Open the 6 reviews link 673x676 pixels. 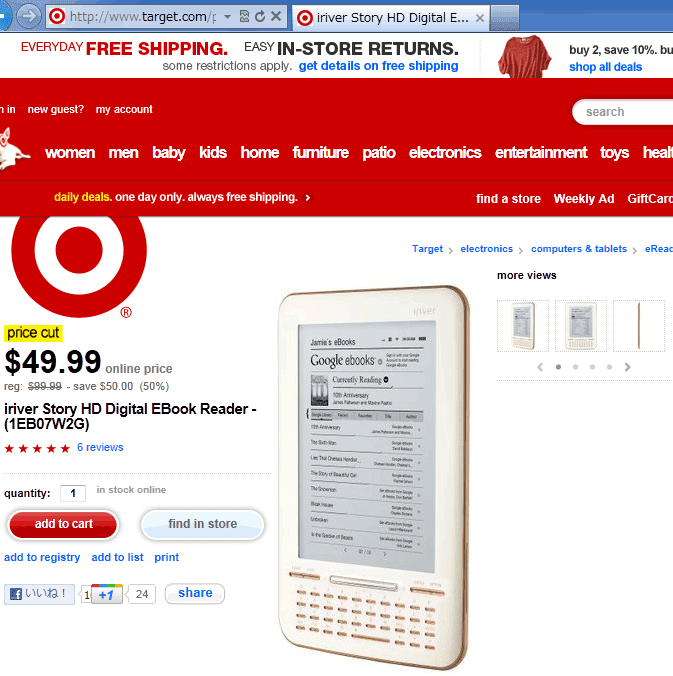tap(100, 448)
